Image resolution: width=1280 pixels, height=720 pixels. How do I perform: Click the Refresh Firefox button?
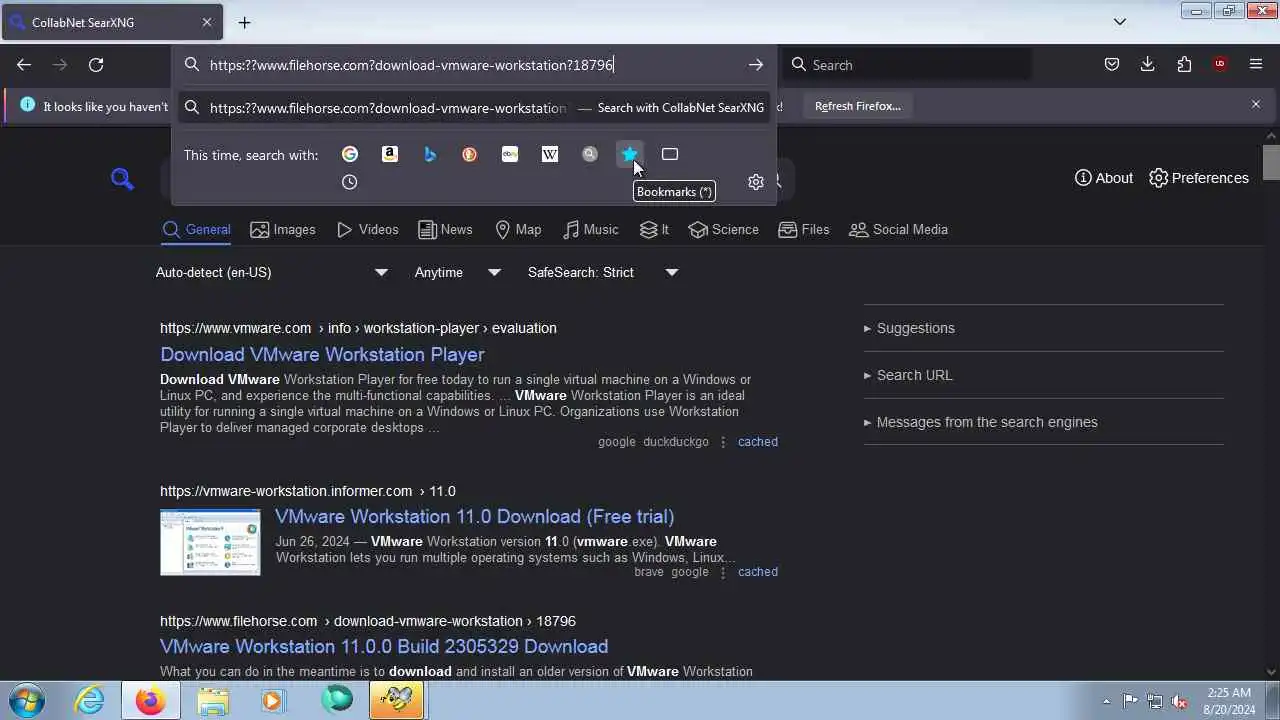(857, 106)
